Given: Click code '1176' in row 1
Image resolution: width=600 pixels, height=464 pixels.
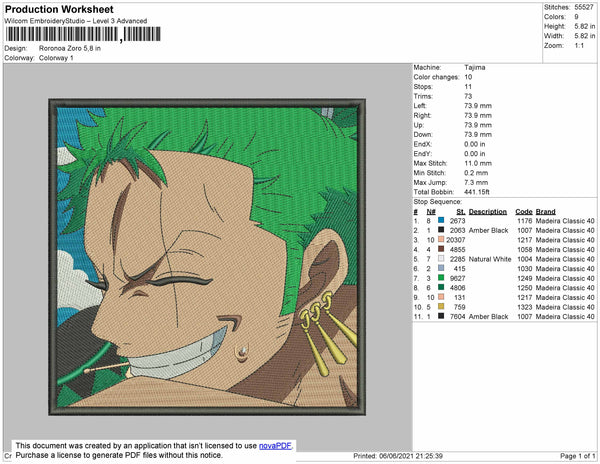Looking at the screenshot, I should 525,221.
